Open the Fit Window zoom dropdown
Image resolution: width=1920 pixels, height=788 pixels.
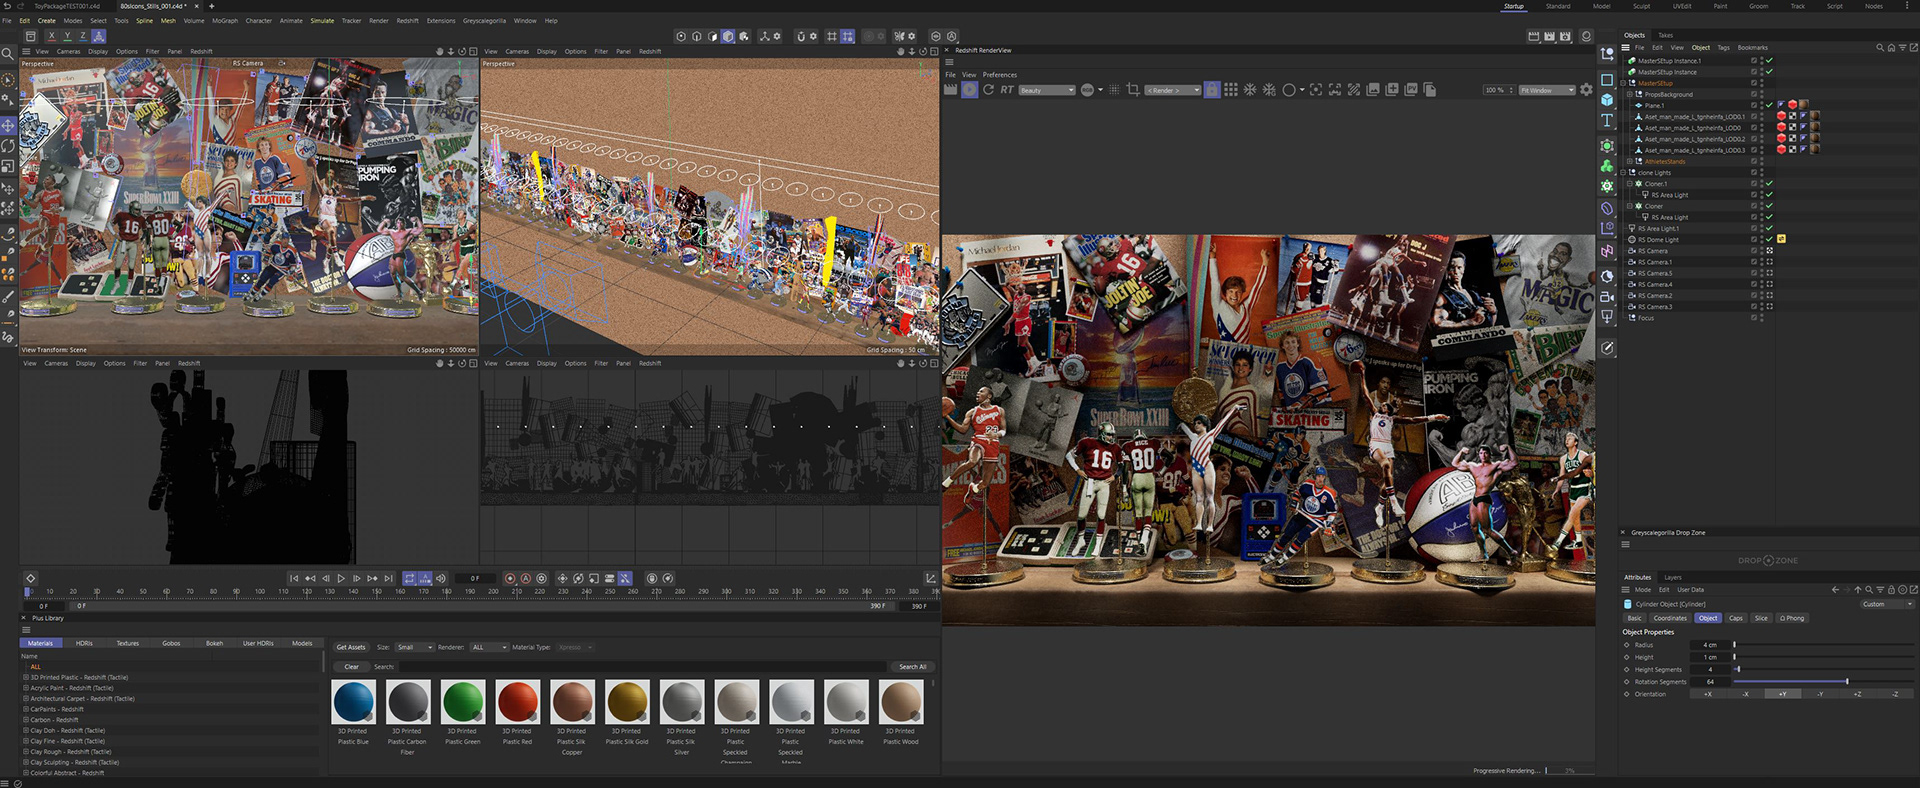[x=1547, y=90]
